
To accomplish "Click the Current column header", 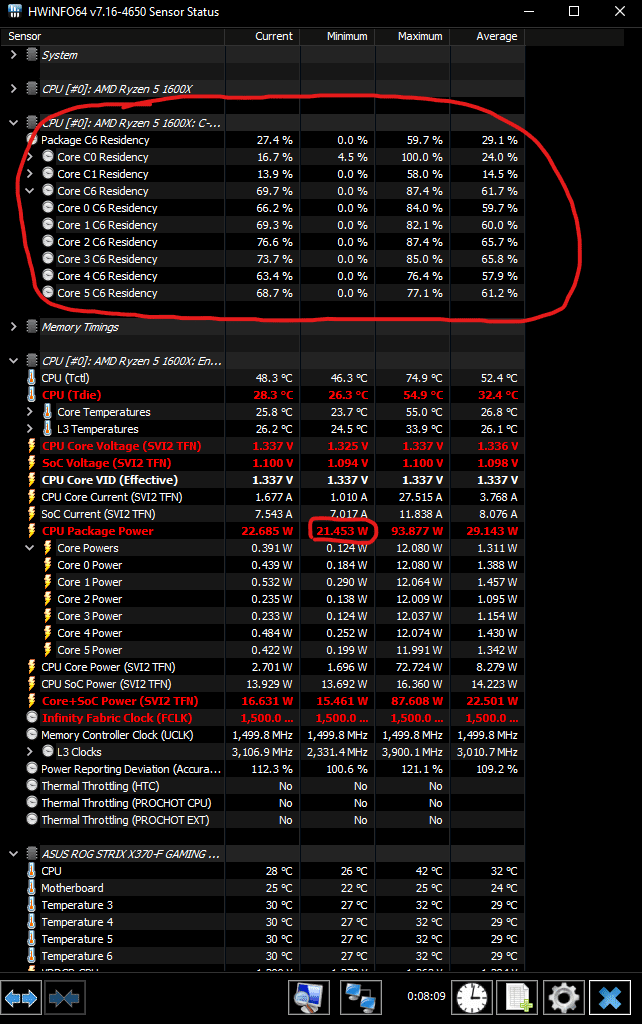I will coord(263,36).
